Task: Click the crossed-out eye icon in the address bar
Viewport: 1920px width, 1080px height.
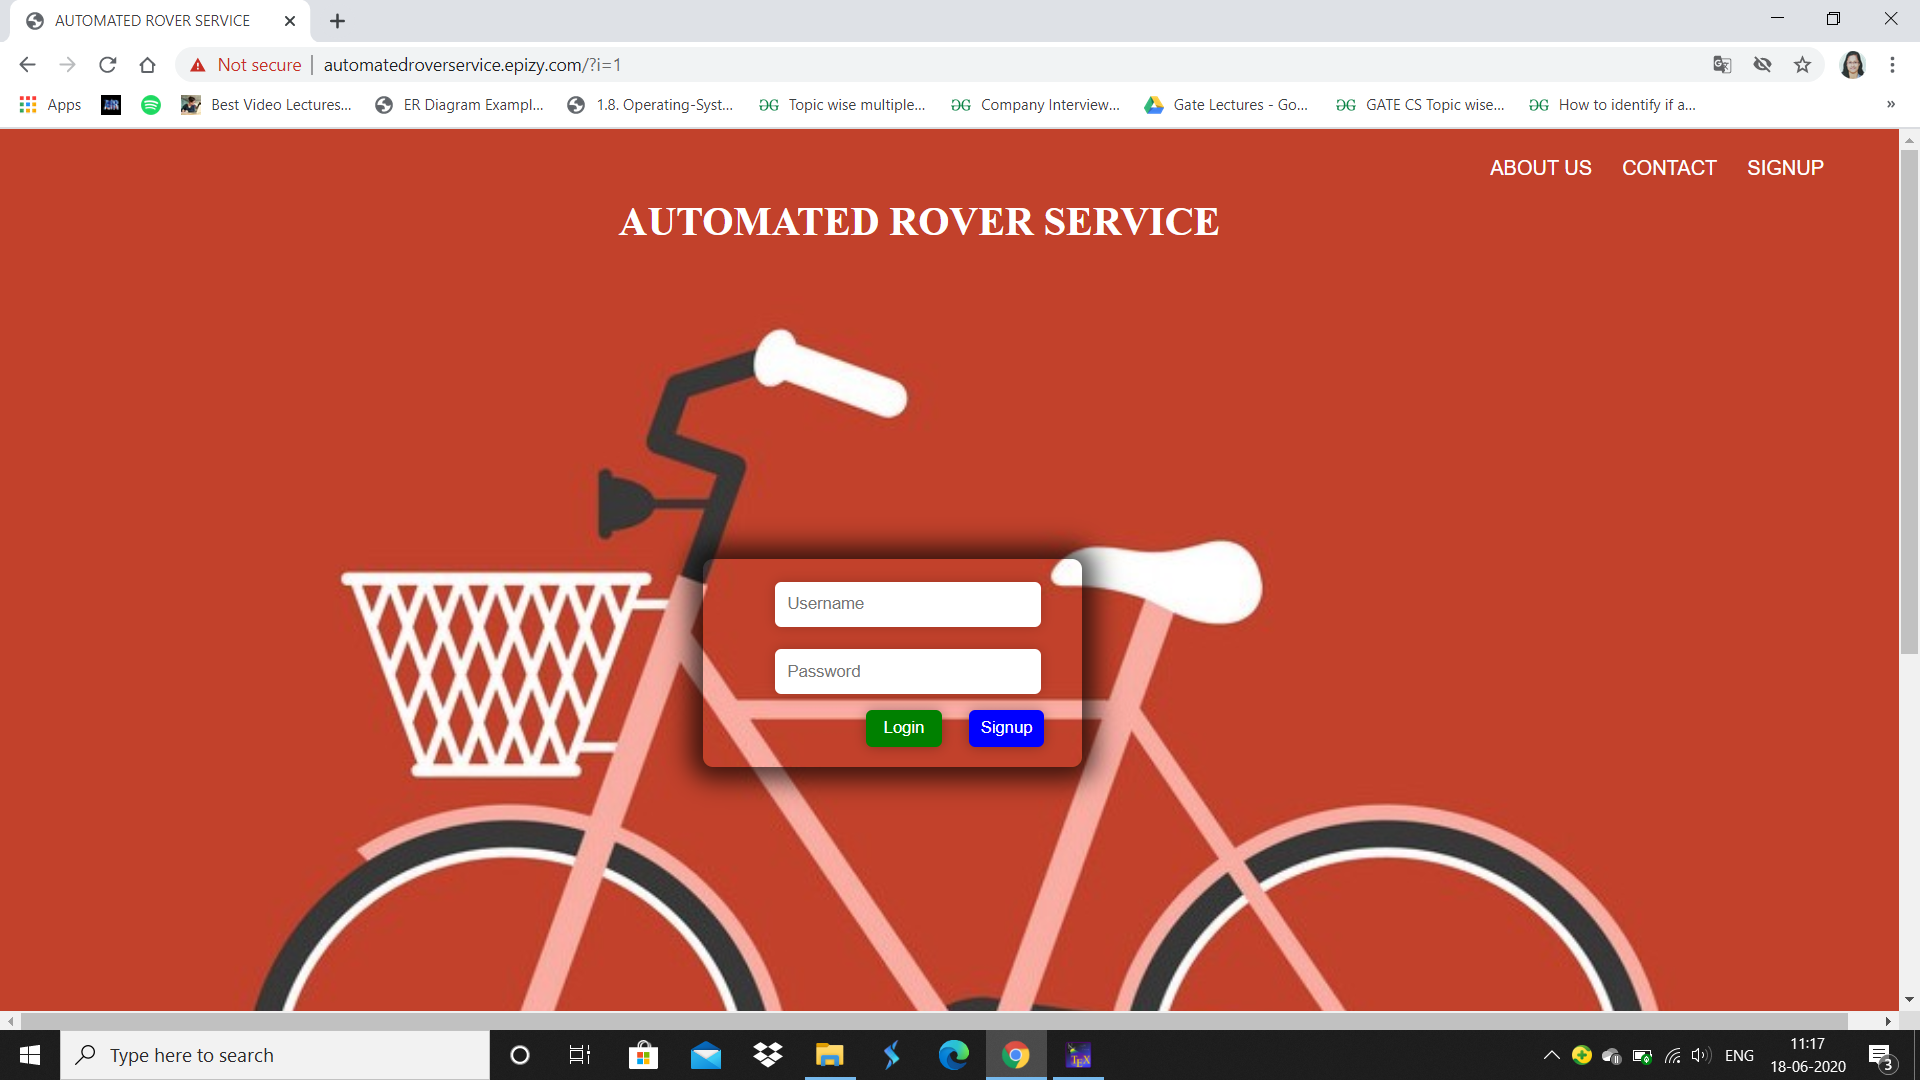Action: click(1762, 65)
